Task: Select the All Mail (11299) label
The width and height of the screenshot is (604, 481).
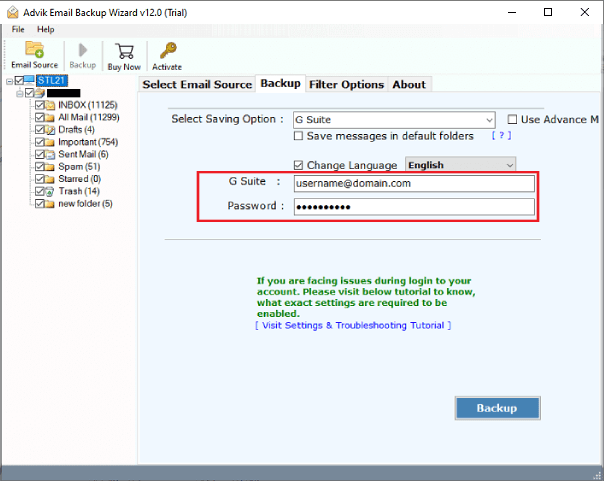Action: [x=89, y=117]
